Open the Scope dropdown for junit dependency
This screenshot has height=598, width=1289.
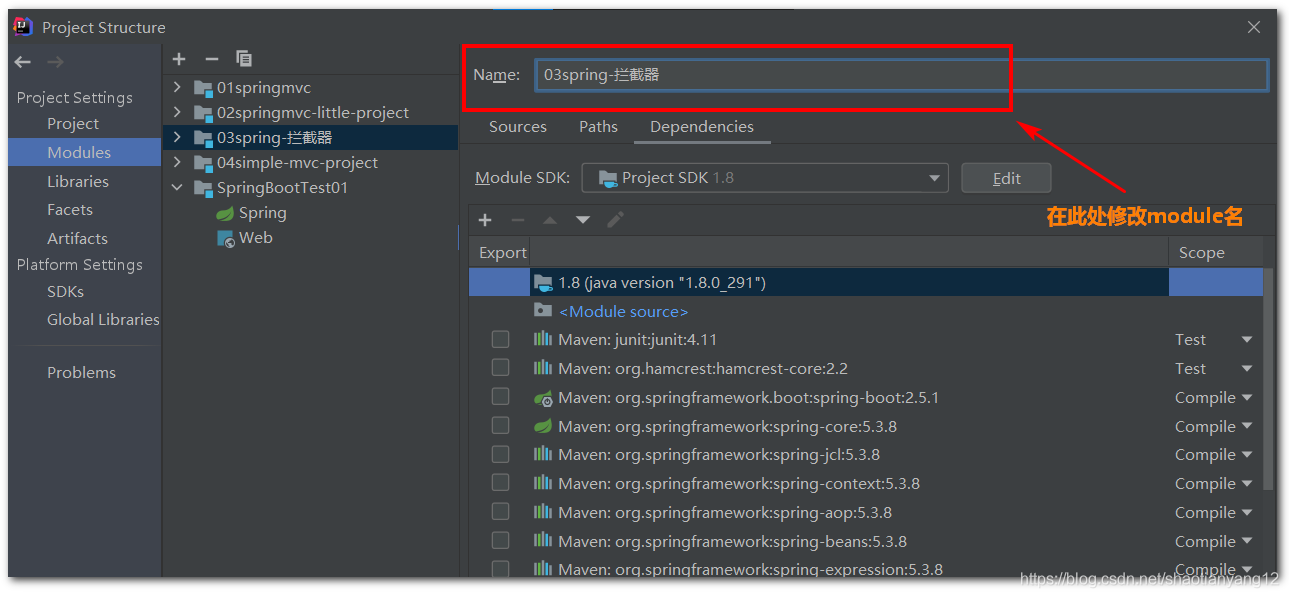(1246, 339)
